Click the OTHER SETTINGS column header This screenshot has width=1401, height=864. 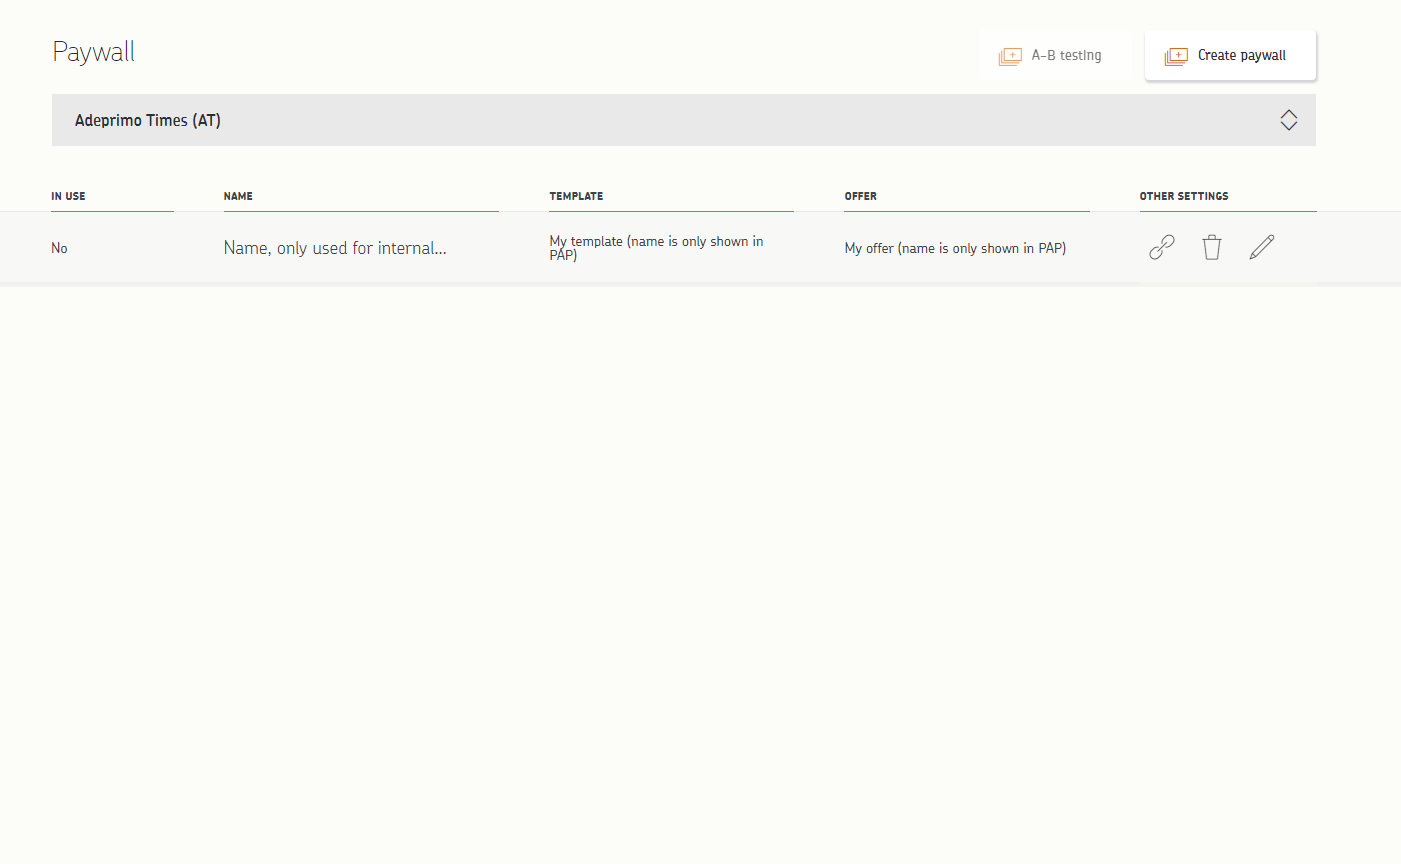click(x=1184, y=196)
